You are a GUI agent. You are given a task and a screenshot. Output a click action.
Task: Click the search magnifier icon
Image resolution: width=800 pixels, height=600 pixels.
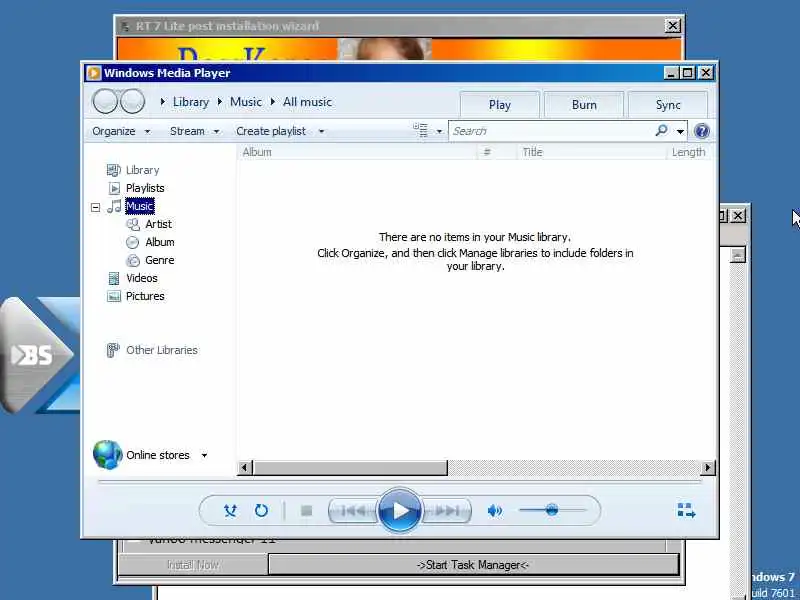661,131
